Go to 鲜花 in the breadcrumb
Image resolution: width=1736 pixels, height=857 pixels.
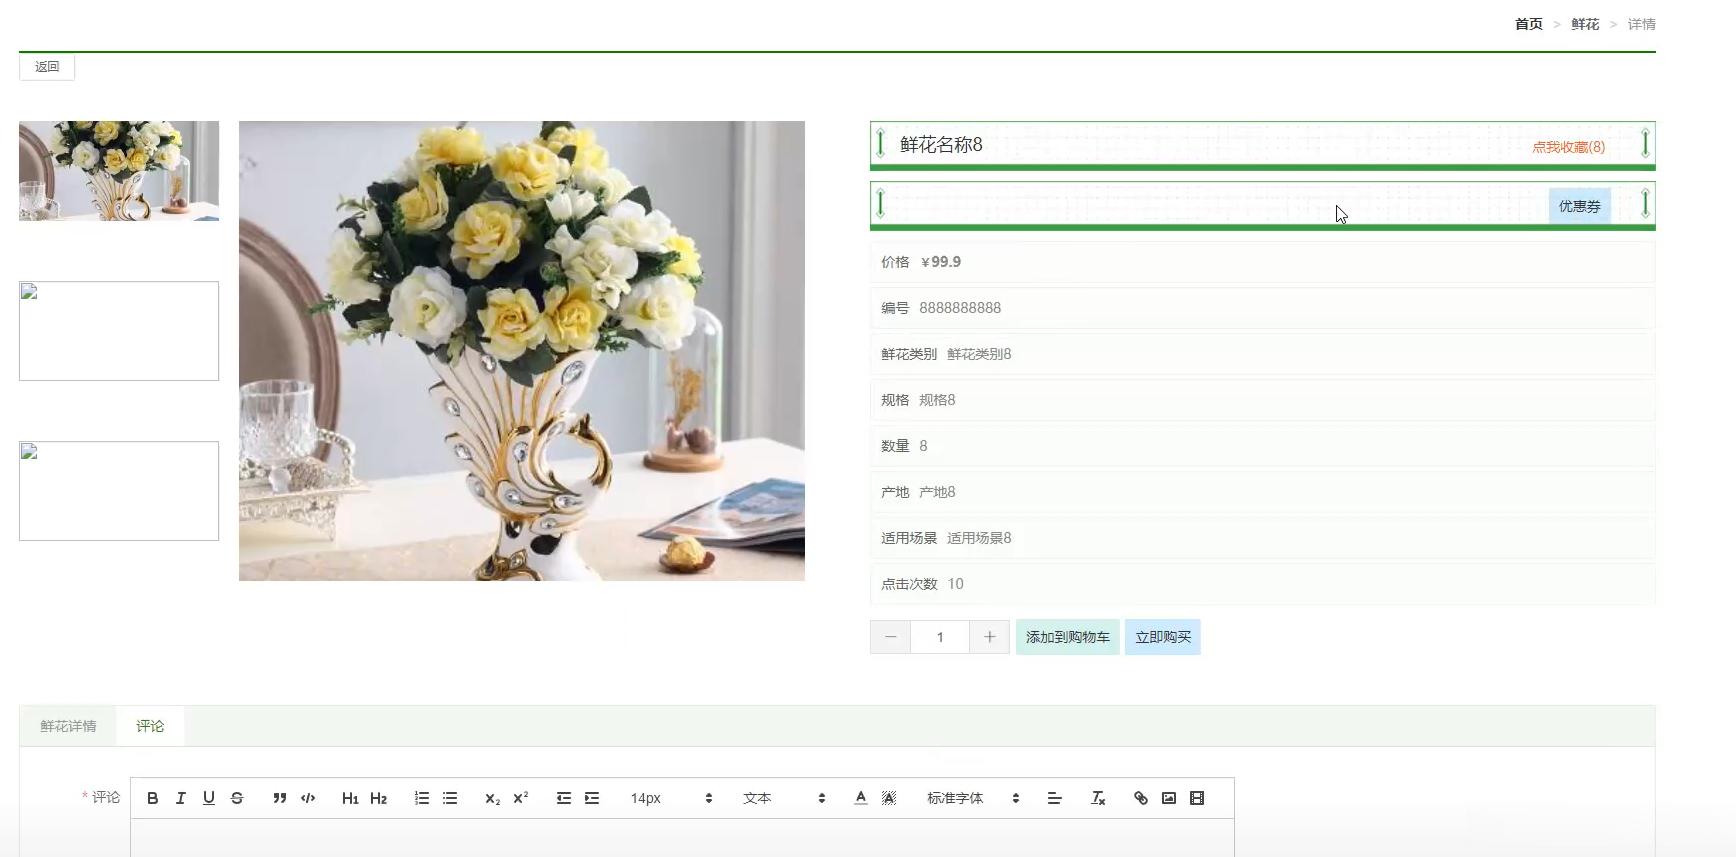coord(1585,24)
